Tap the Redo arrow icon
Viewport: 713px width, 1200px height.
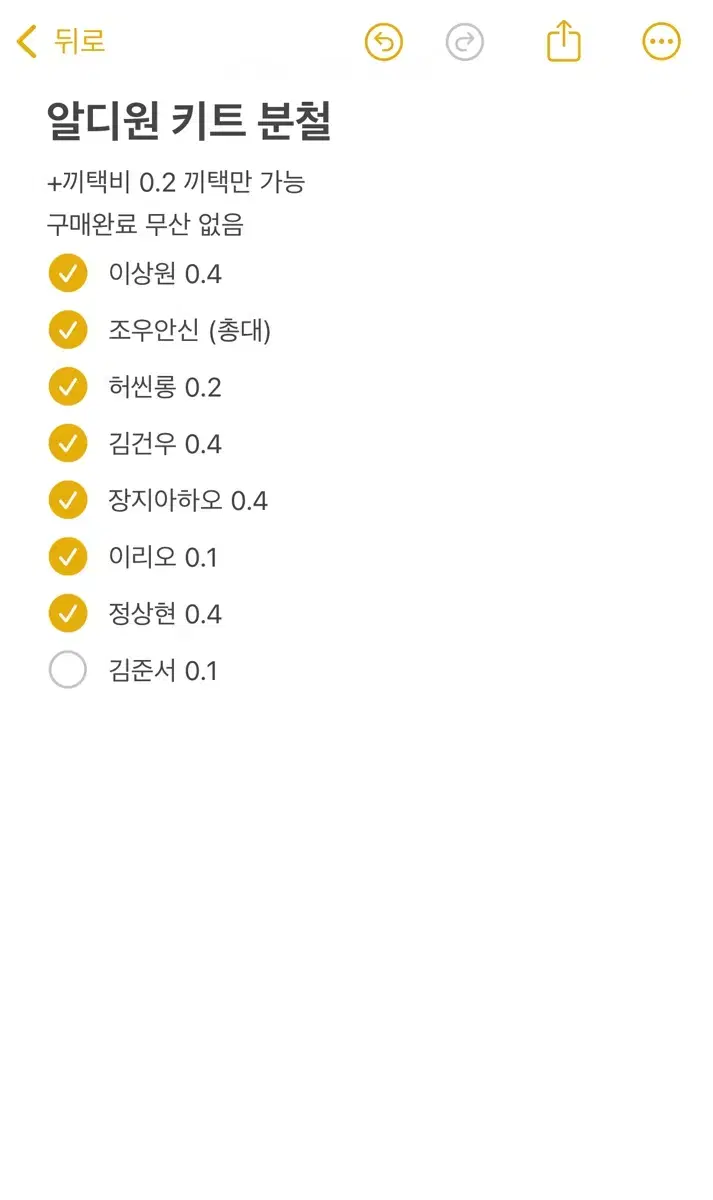(464, 42)
